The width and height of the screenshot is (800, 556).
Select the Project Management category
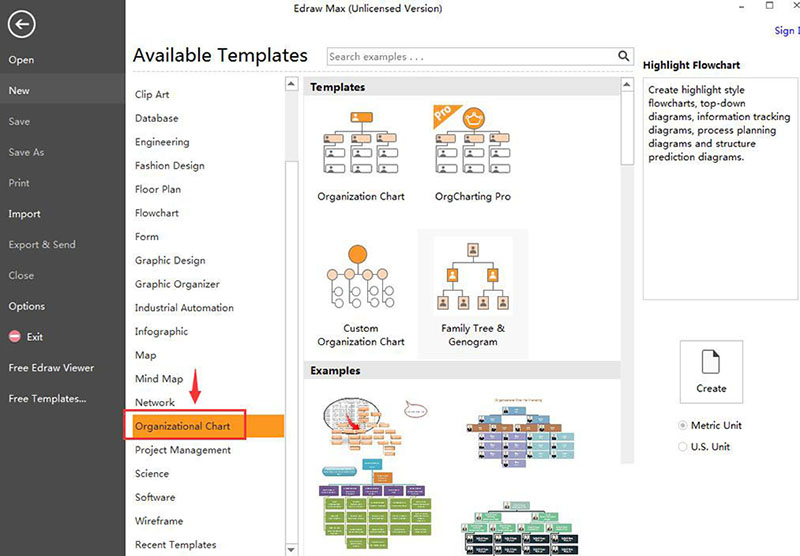[183, 450]
